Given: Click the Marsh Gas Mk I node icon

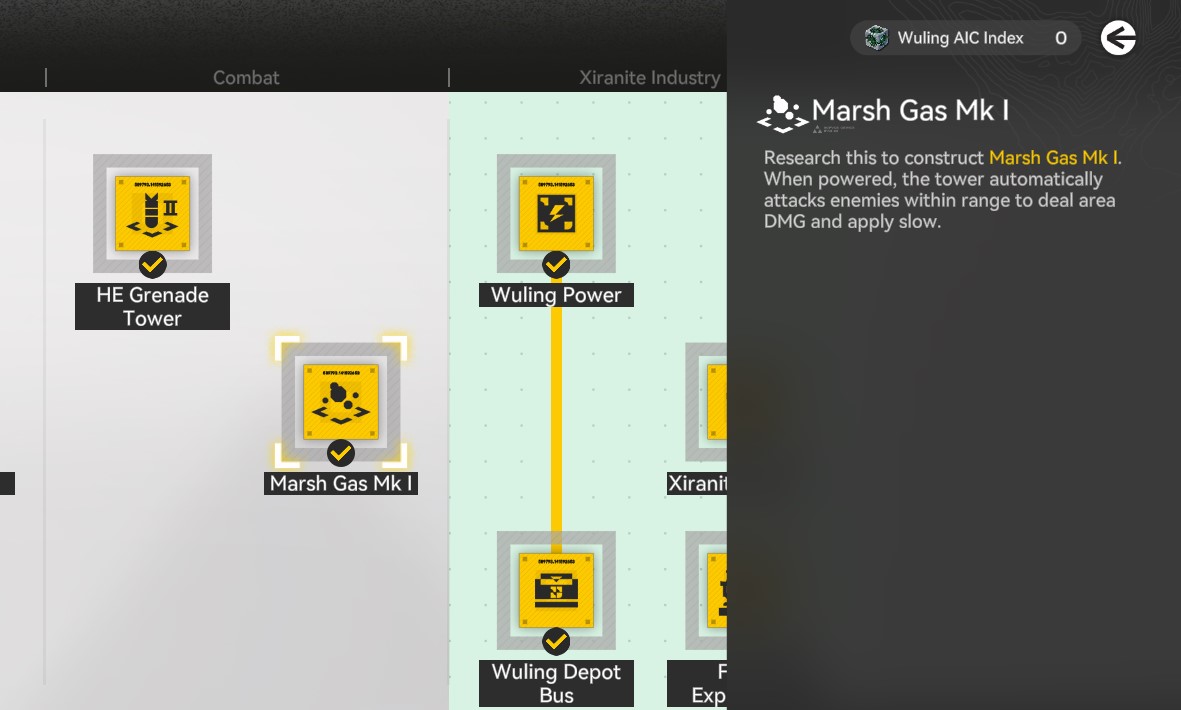Looking at the screenshot, I should click(340, 401).
